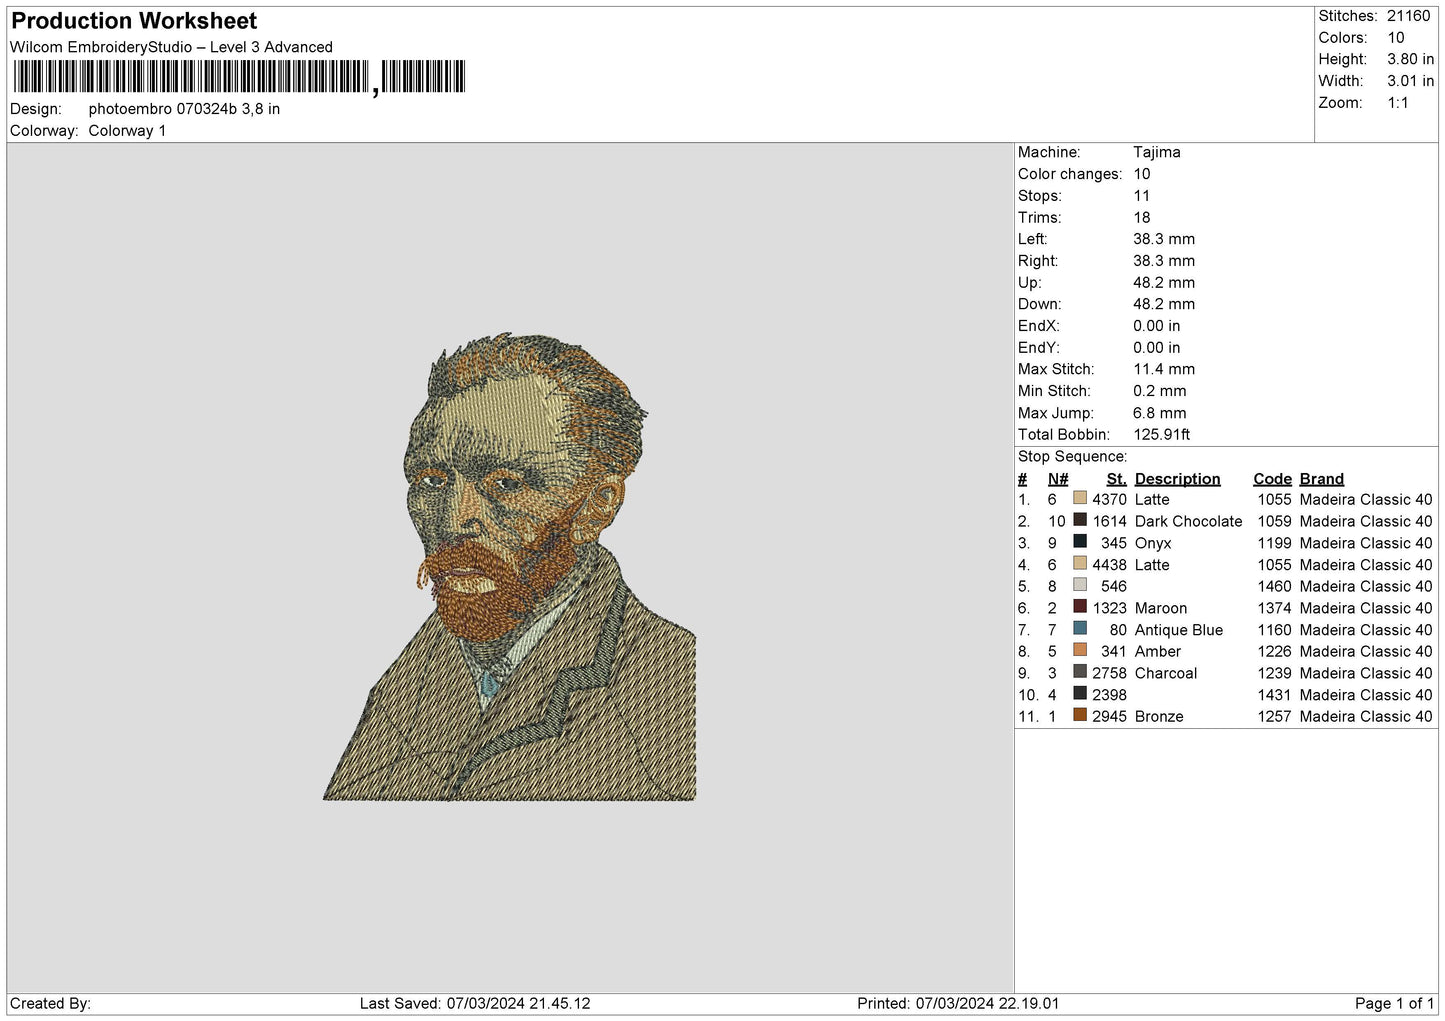Click the Colors value 10 in header
Image resolution: width=1445 pixels, height=1021 pixels.
coord(1396,38)
